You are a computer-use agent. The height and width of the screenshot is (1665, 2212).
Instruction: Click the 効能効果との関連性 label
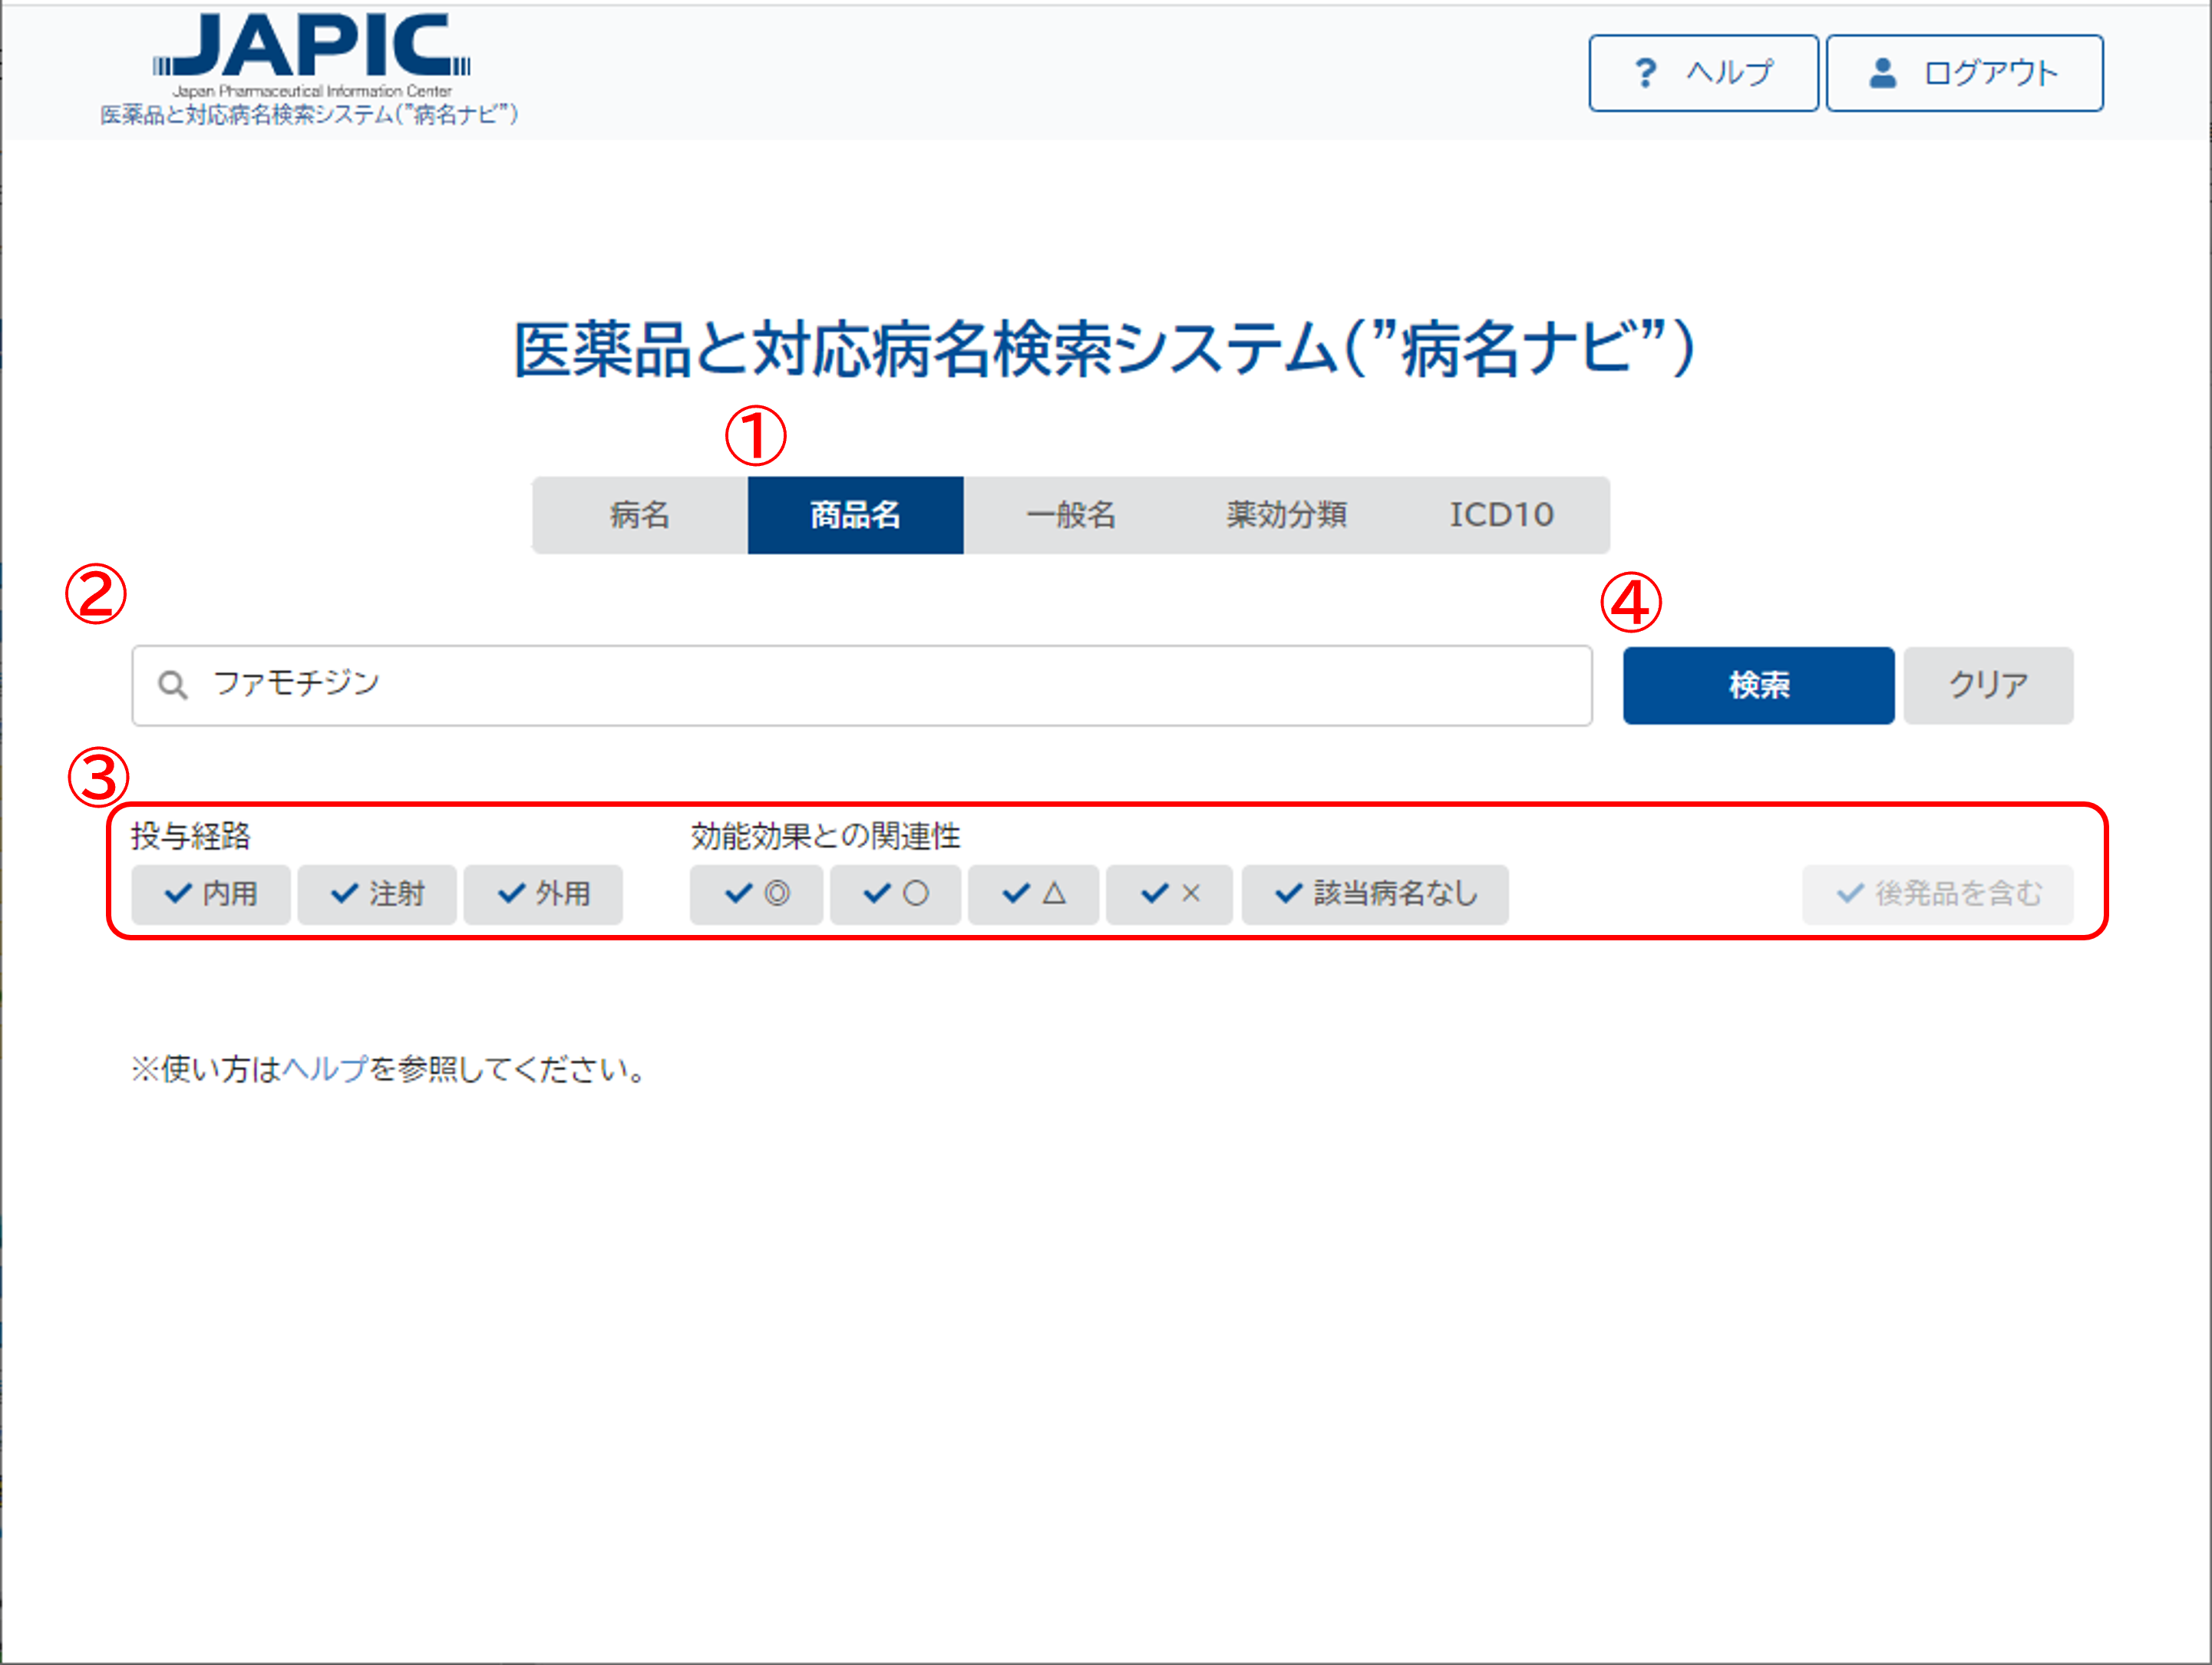(x=825, y=836)
